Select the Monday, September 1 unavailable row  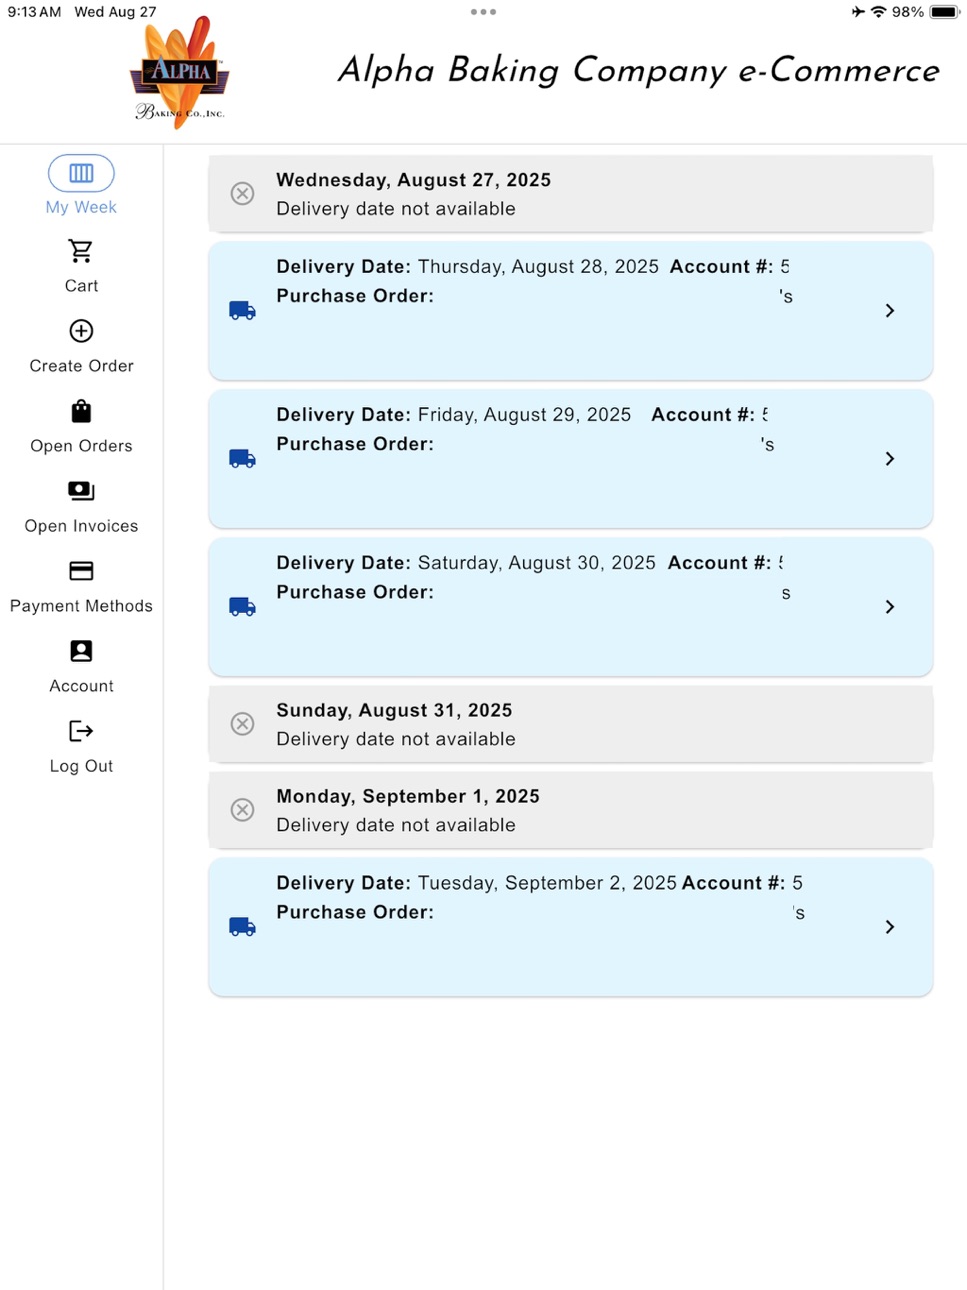(x=571, y=810)
